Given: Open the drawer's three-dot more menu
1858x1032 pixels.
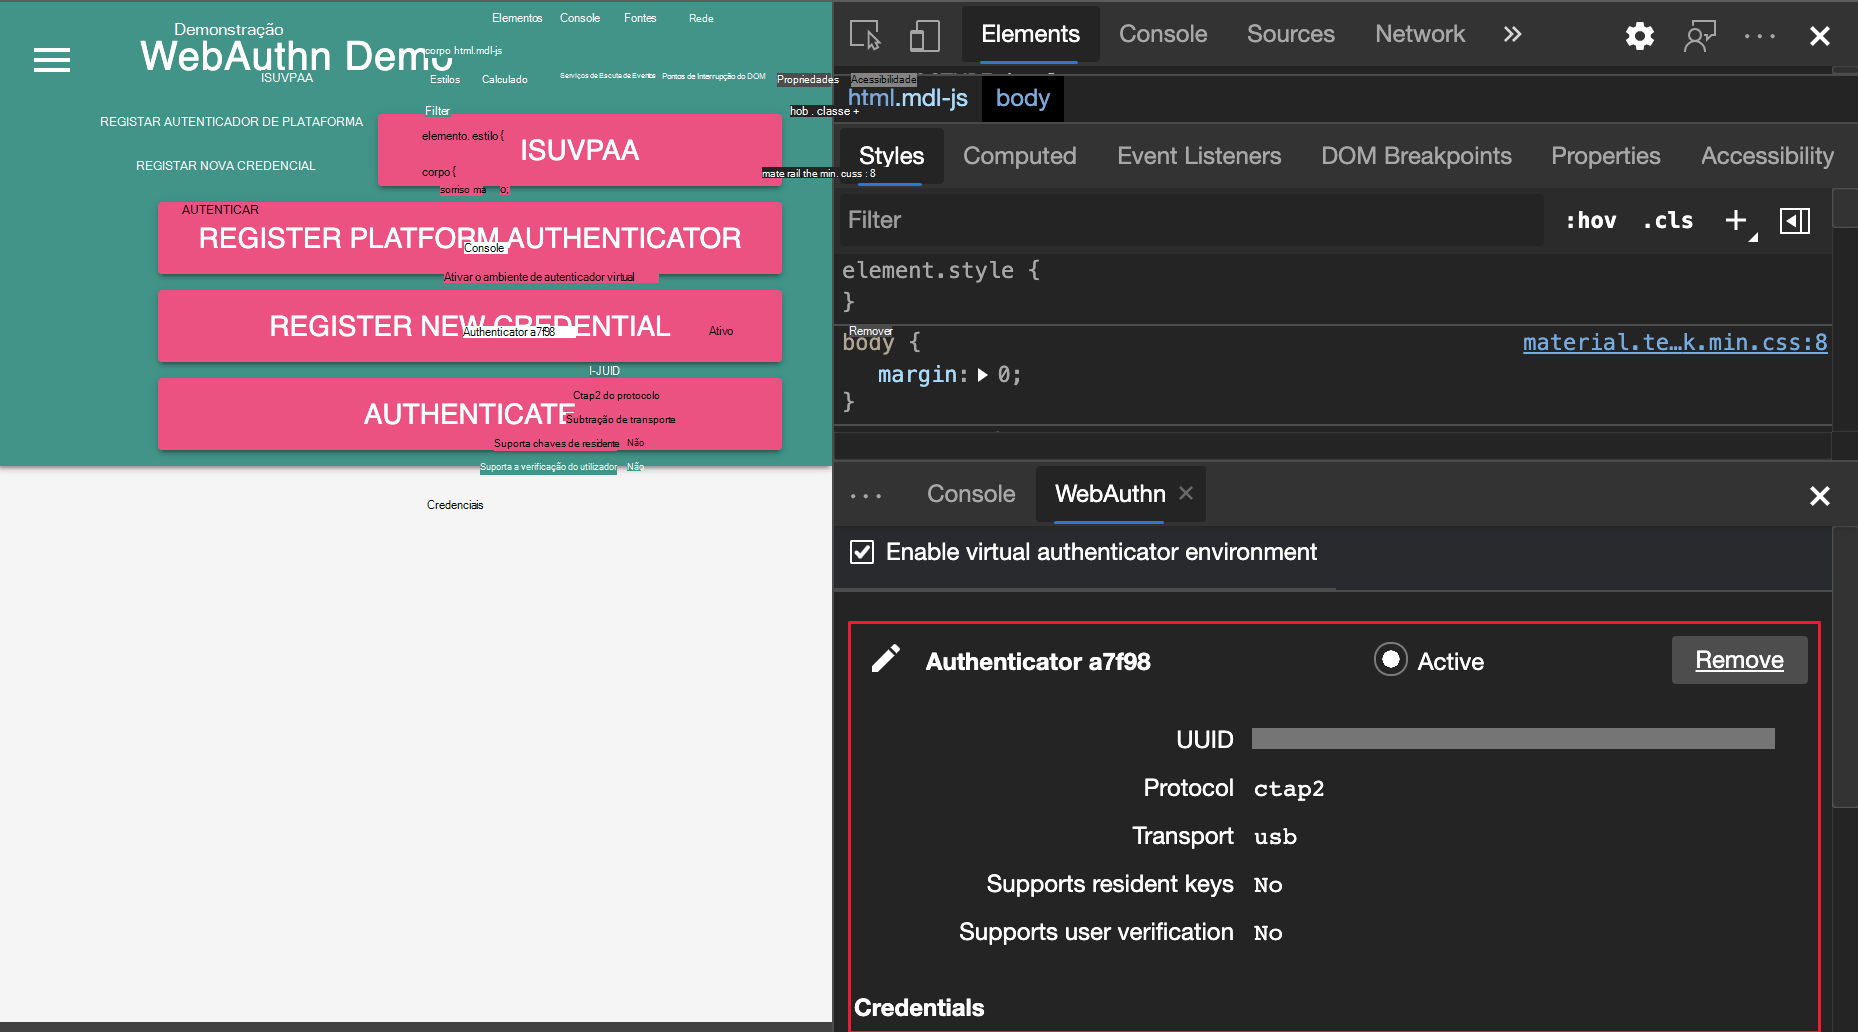Looking at the screenshot, I should pos(866,494).
